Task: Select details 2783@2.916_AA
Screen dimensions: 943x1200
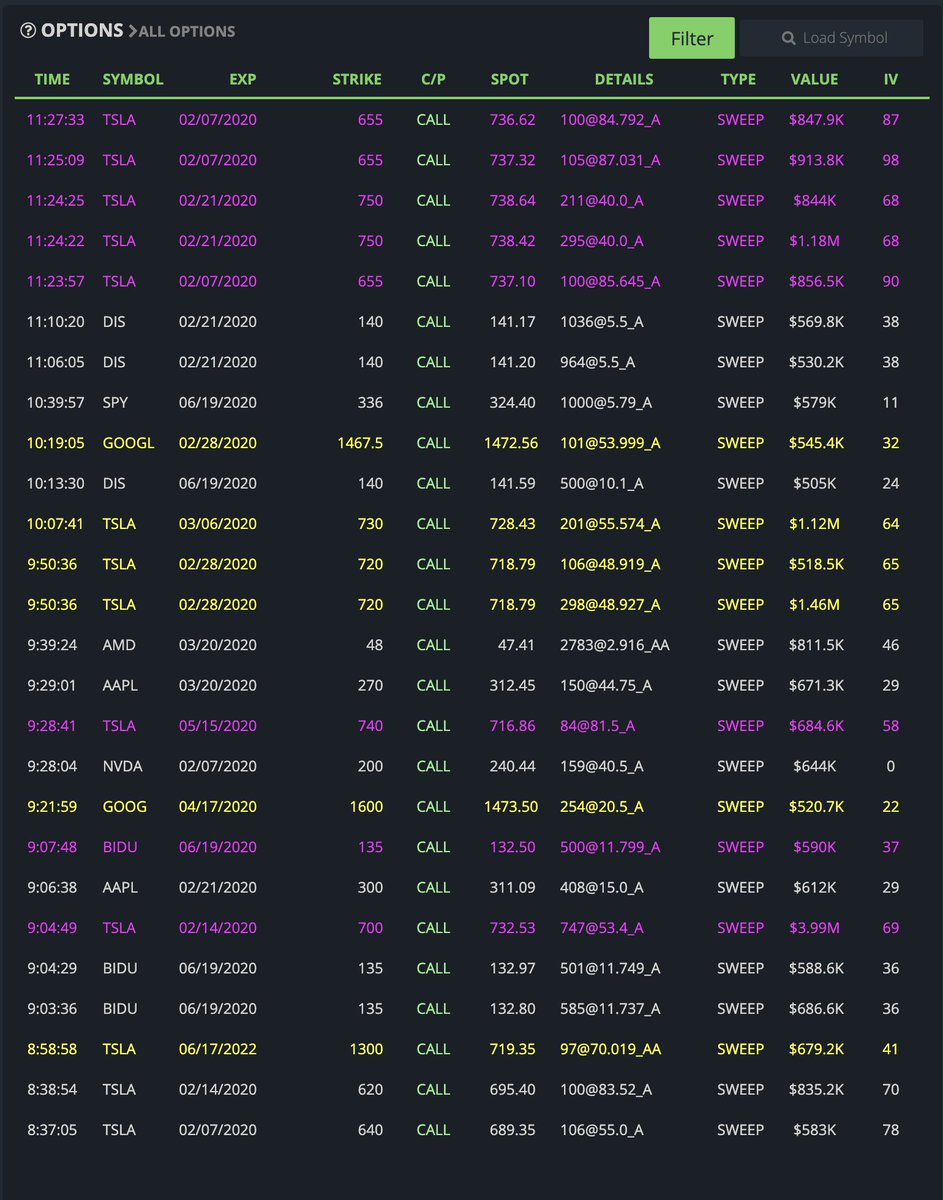Action: pos(615,645)
